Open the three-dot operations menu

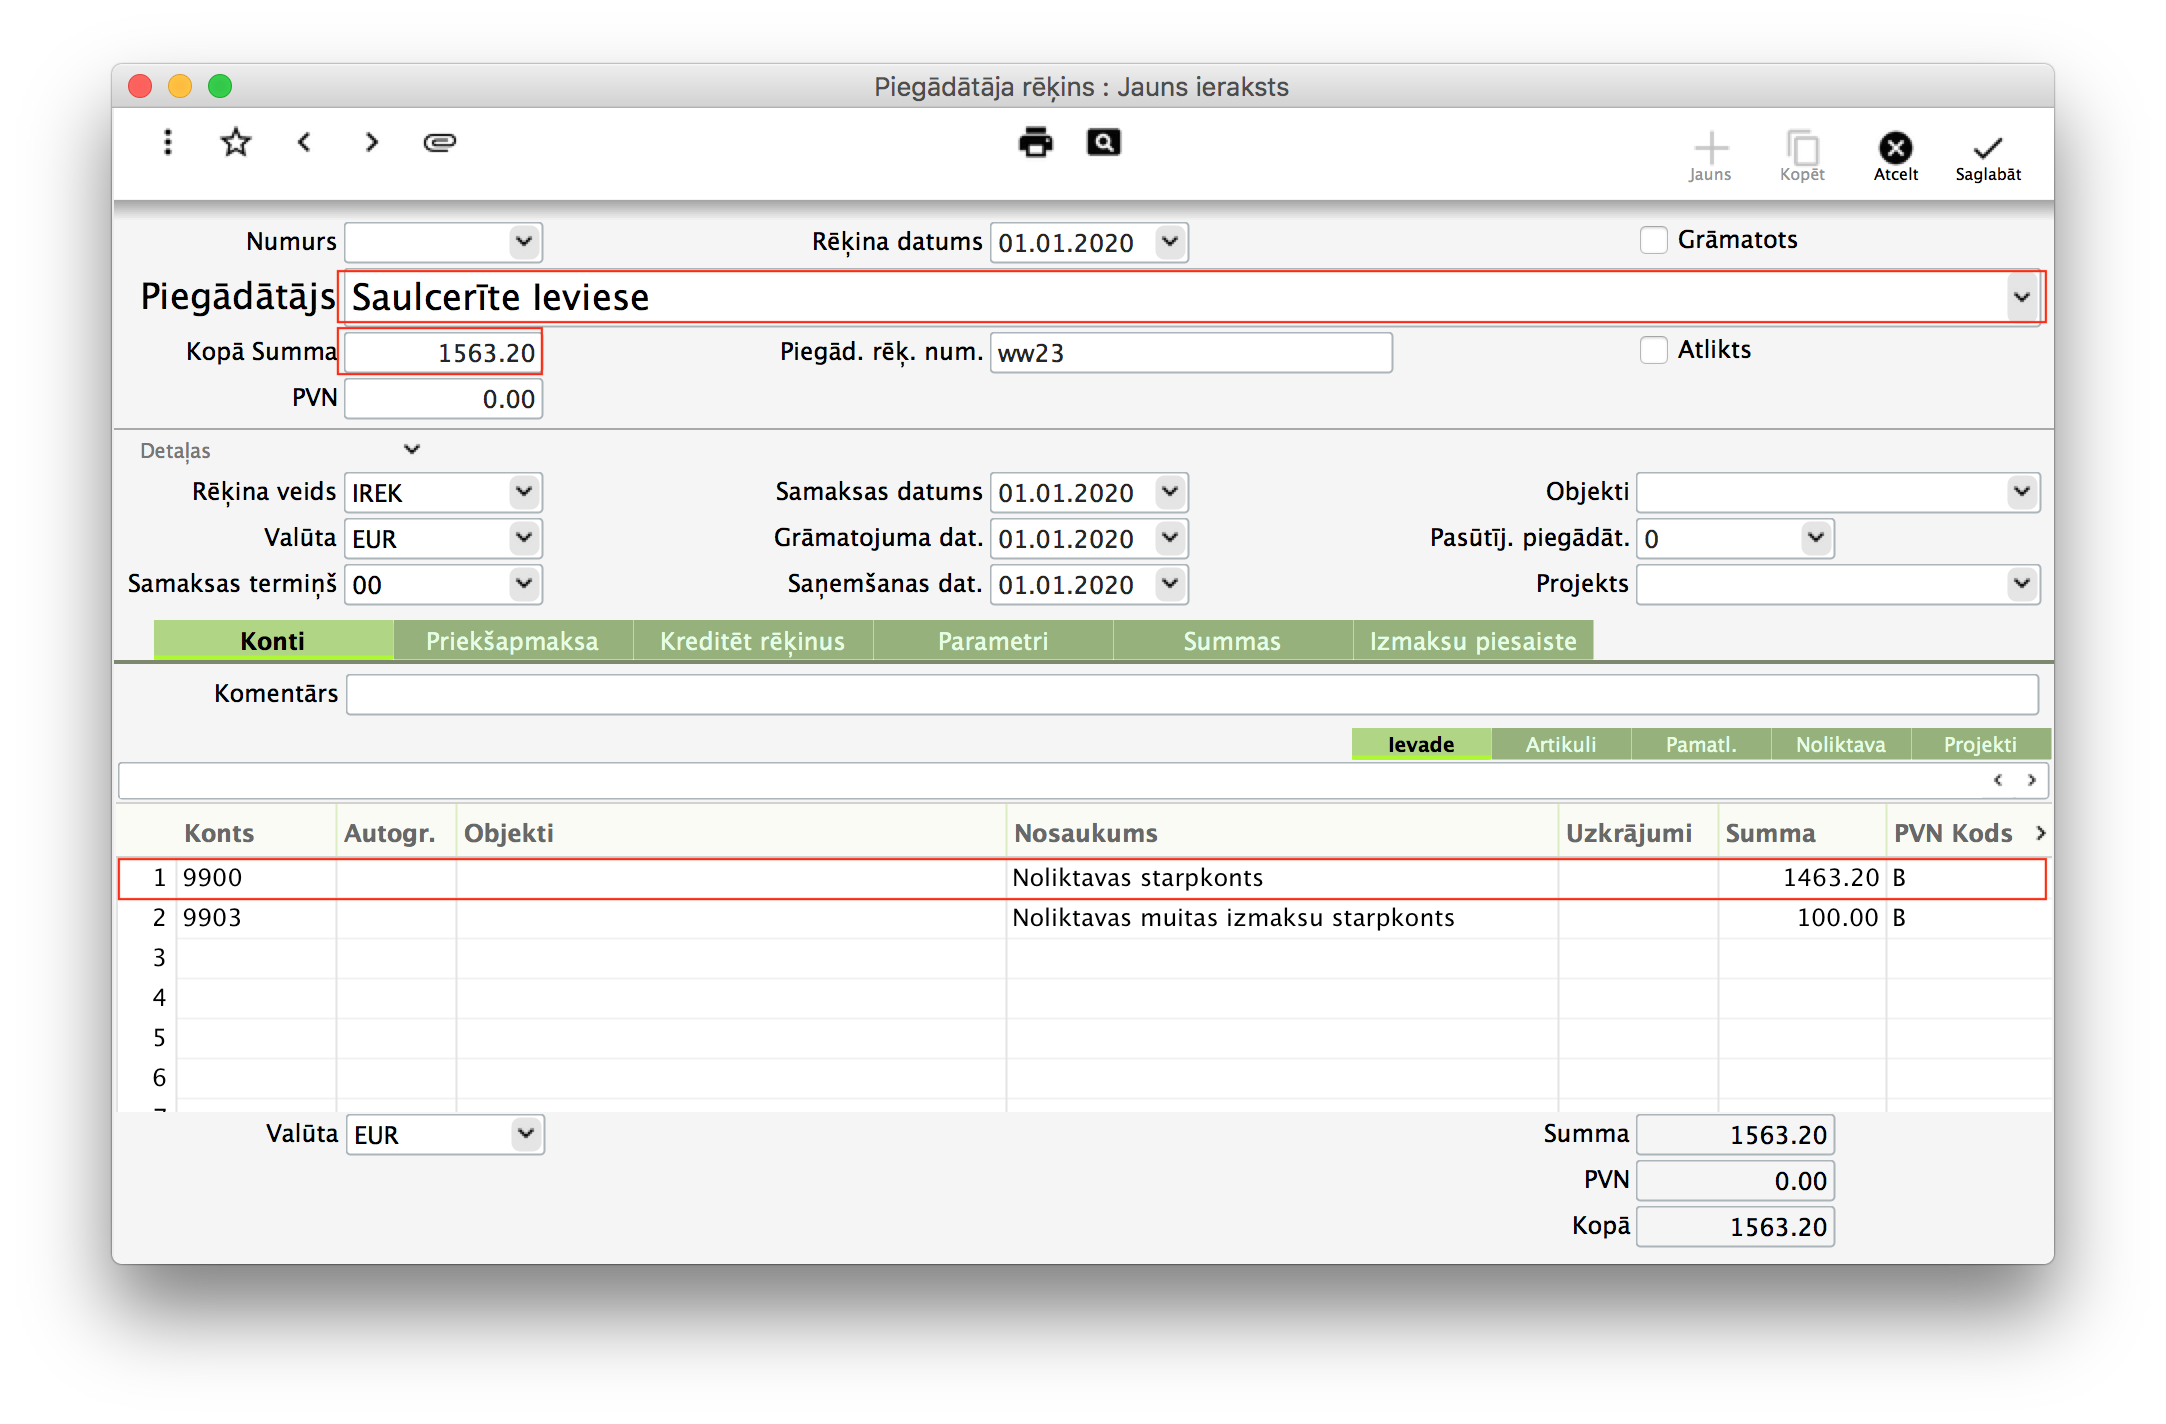tap(168, 143)
